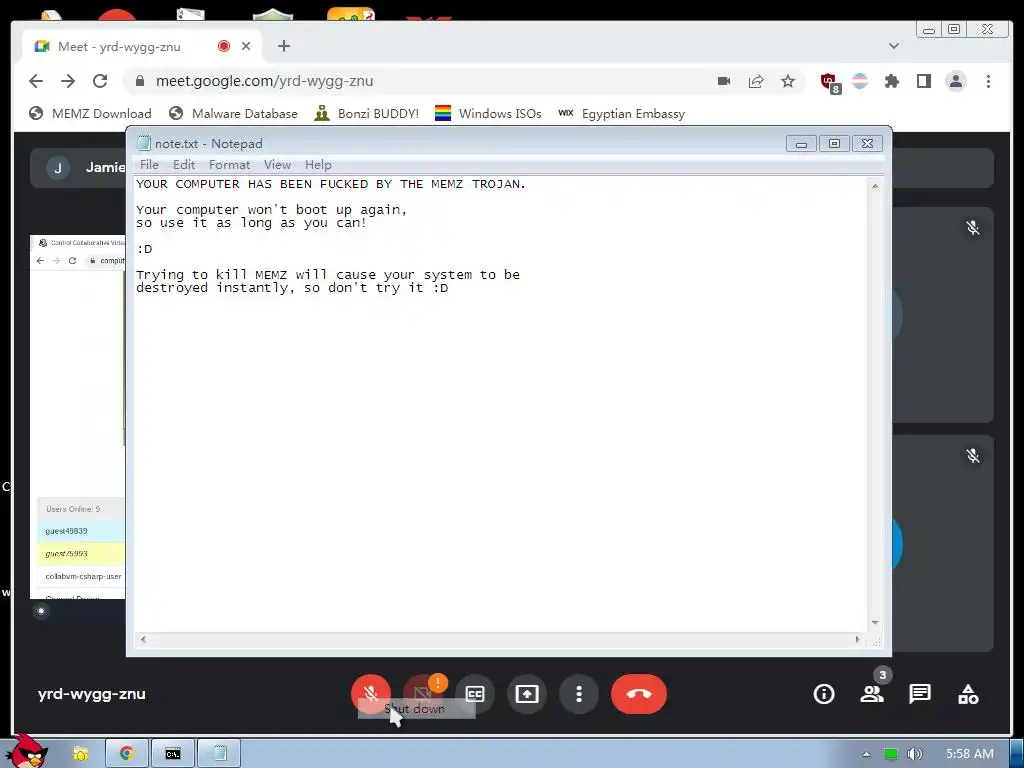Click the Angry Birds start button

26,751
